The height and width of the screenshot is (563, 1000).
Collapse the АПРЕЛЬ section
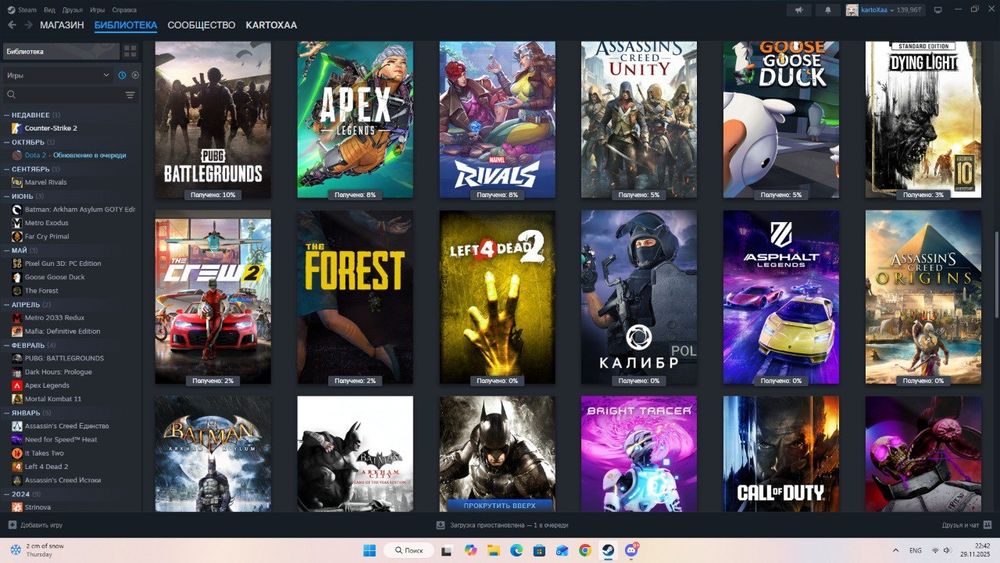(x=7, y=305)
